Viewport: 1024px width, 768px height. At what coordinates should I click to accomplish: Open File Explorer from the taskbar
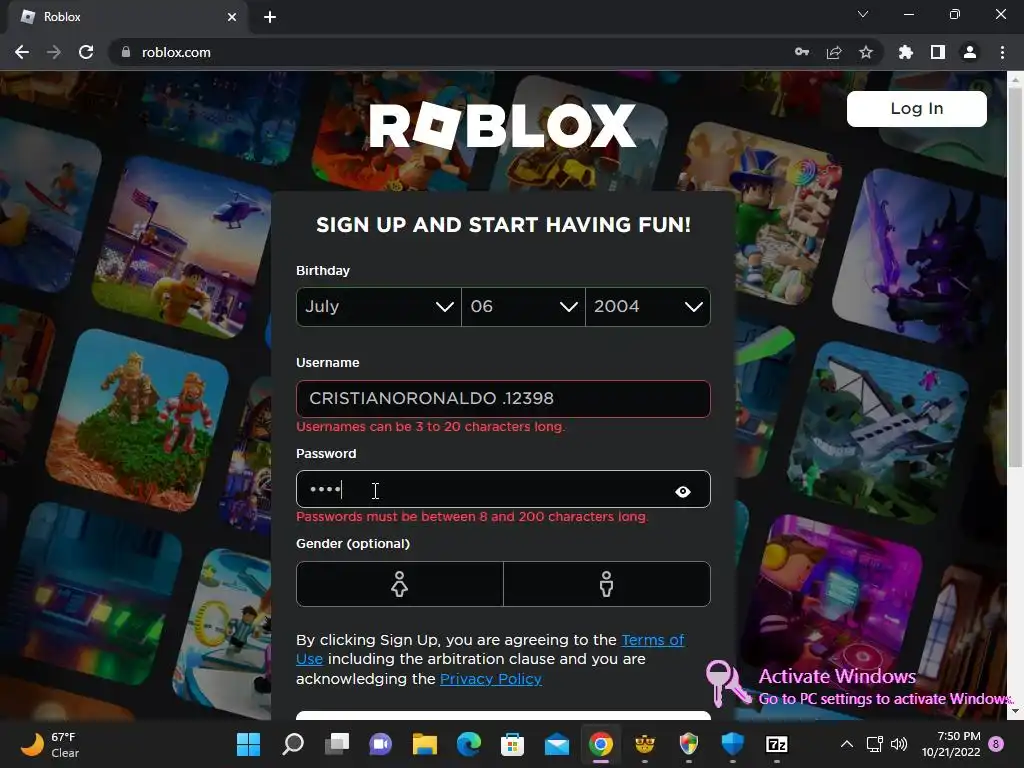[x=424, y=744]
